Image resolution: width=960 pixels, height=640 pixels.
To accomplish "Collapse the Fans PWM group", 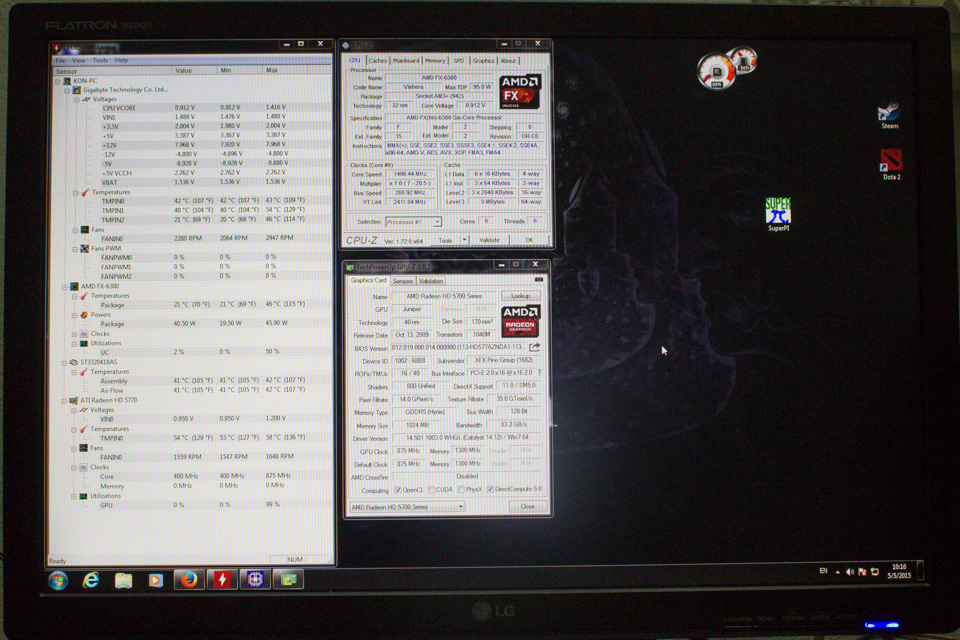I will [x=75, y=249].
